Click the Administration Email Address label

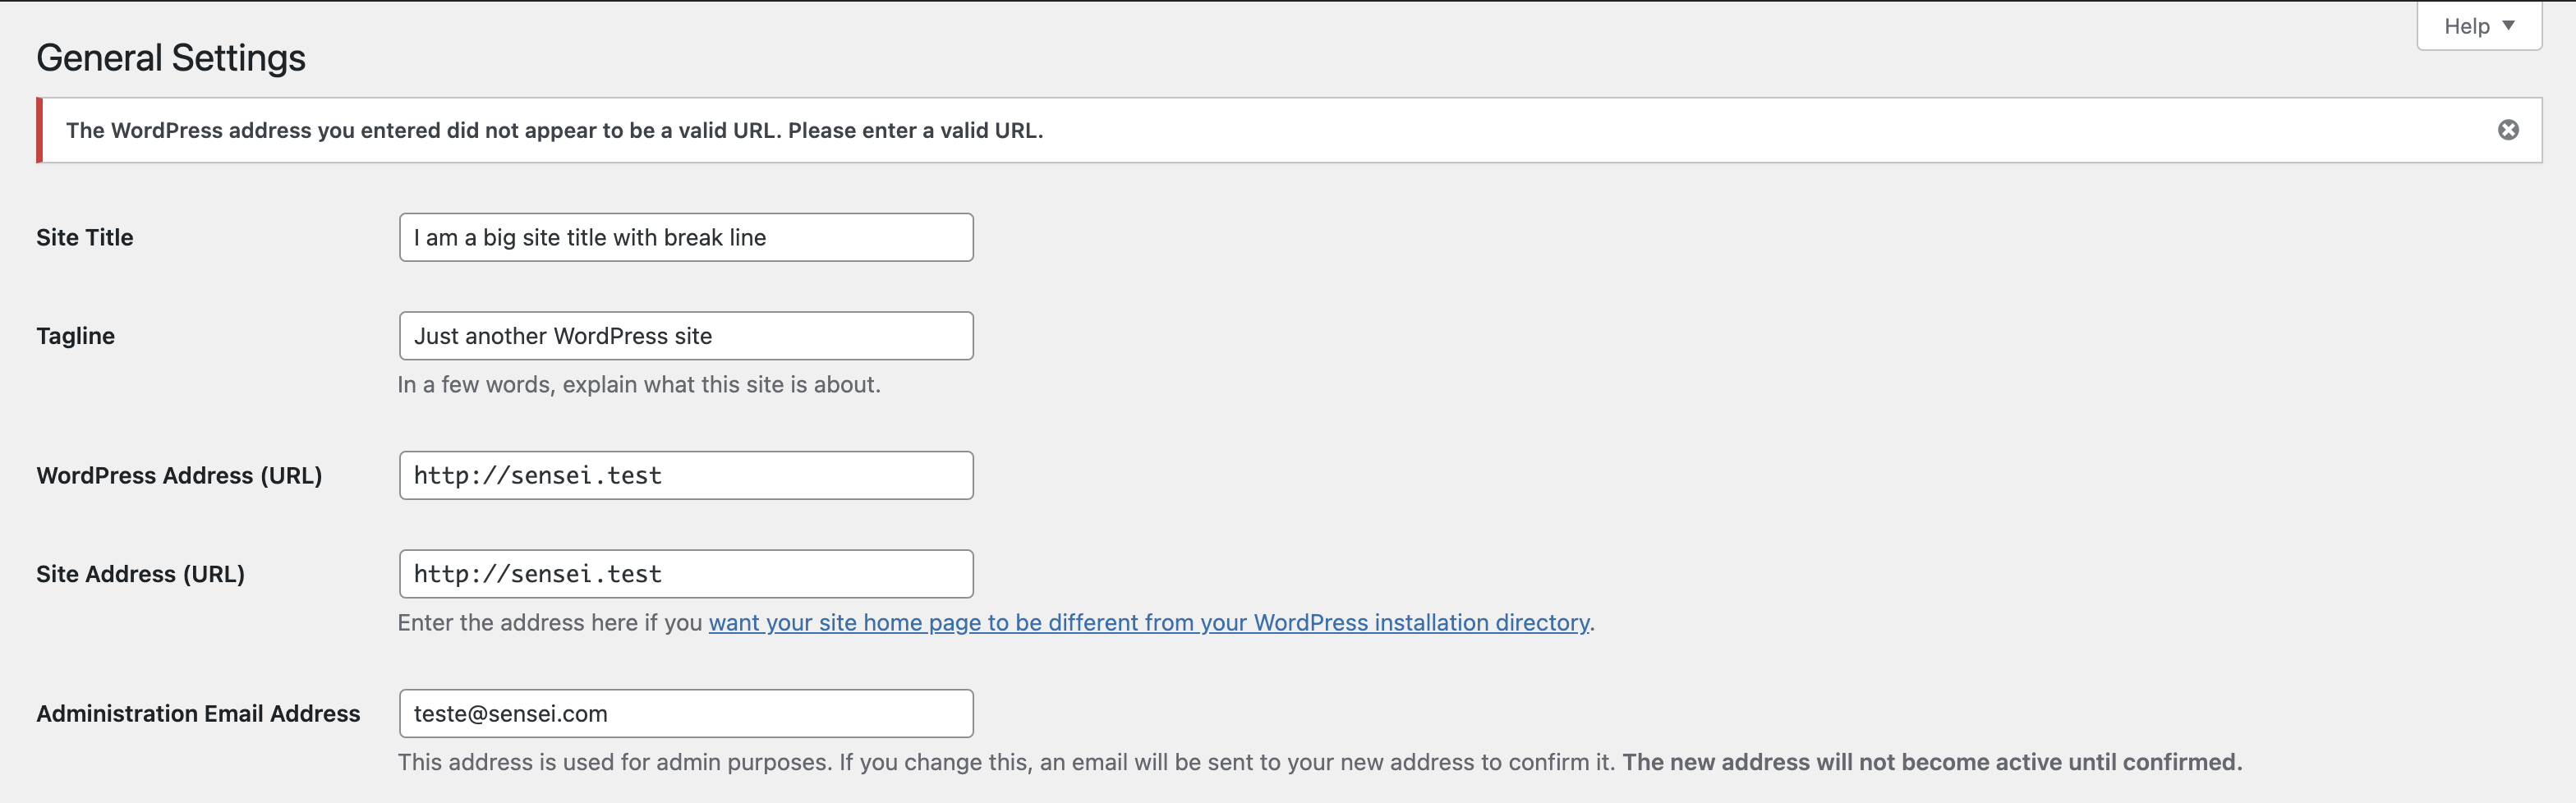click(197, 713)
